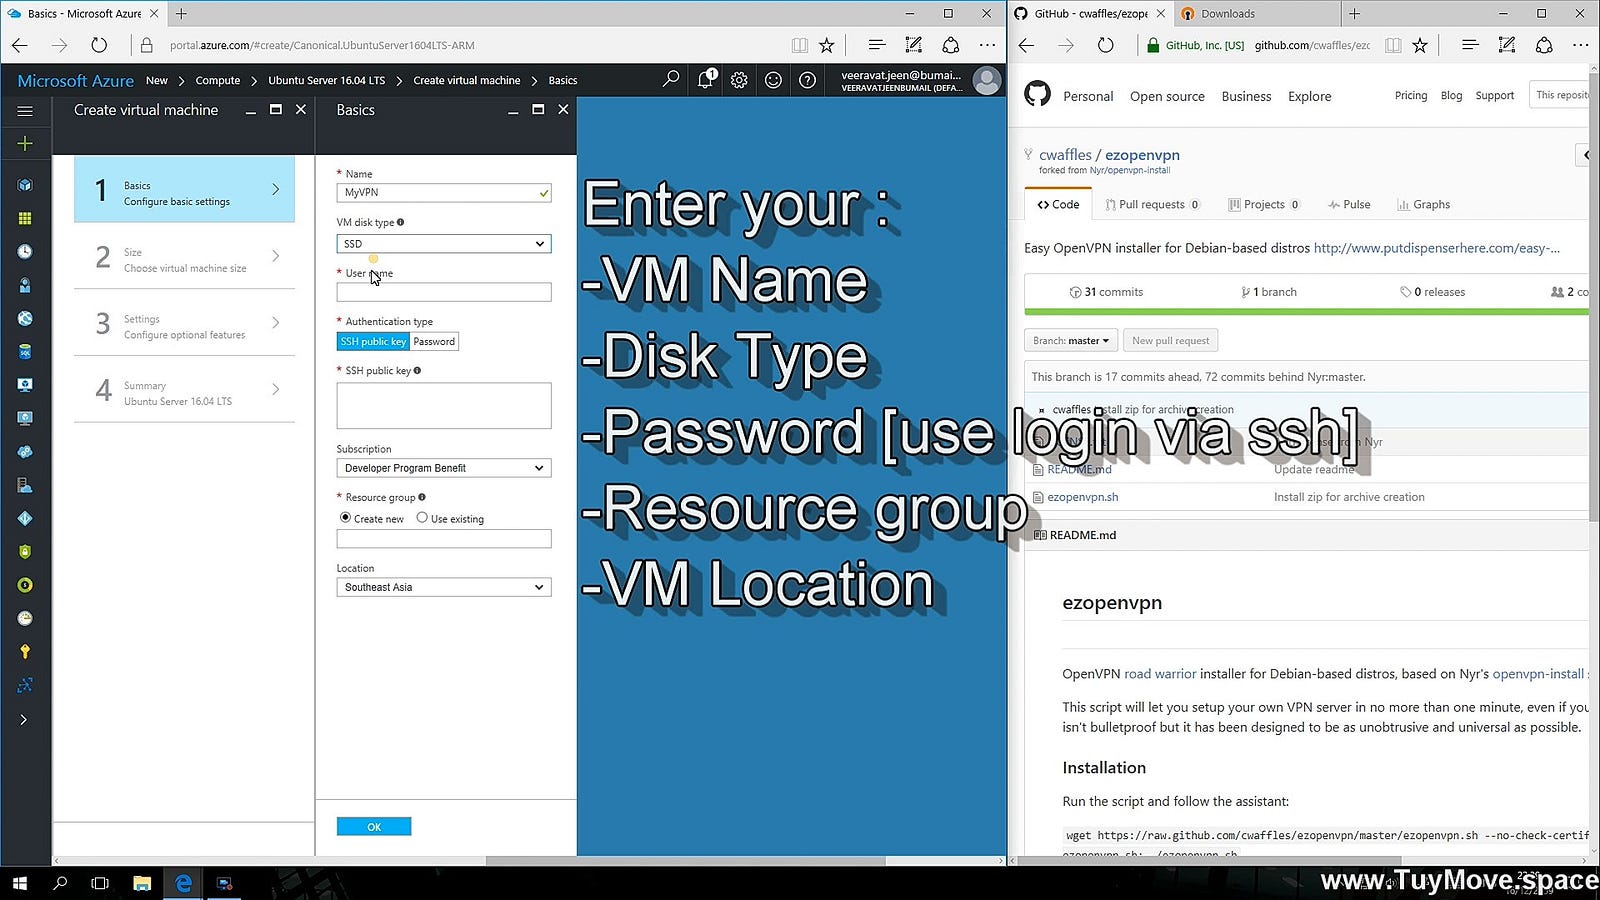
Task: Click VM disk type info icon
Action: click(401, 222)
